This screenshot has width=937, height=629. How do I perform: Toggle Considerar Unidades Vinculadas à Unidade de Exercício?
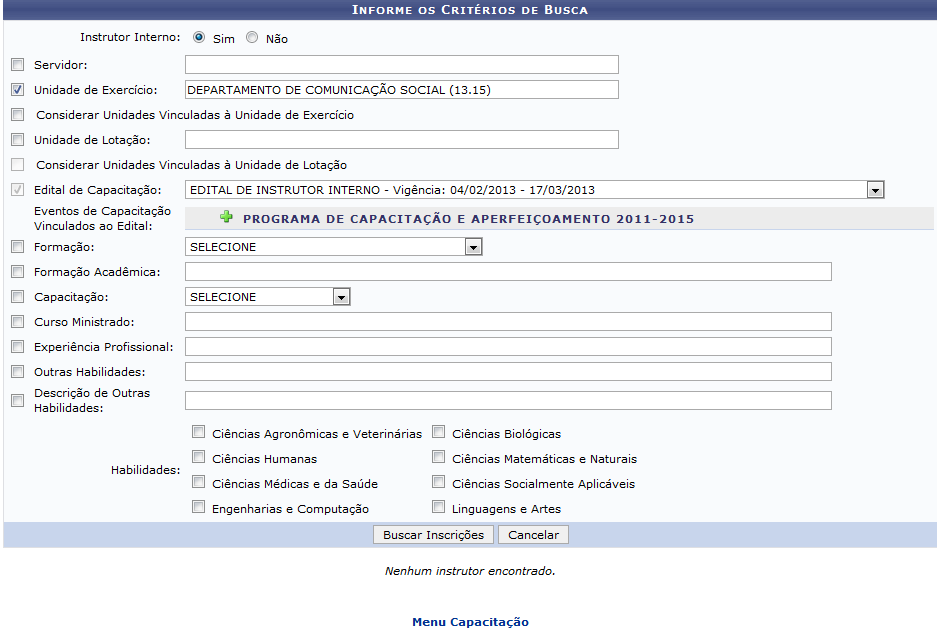(x=17, y=115)
